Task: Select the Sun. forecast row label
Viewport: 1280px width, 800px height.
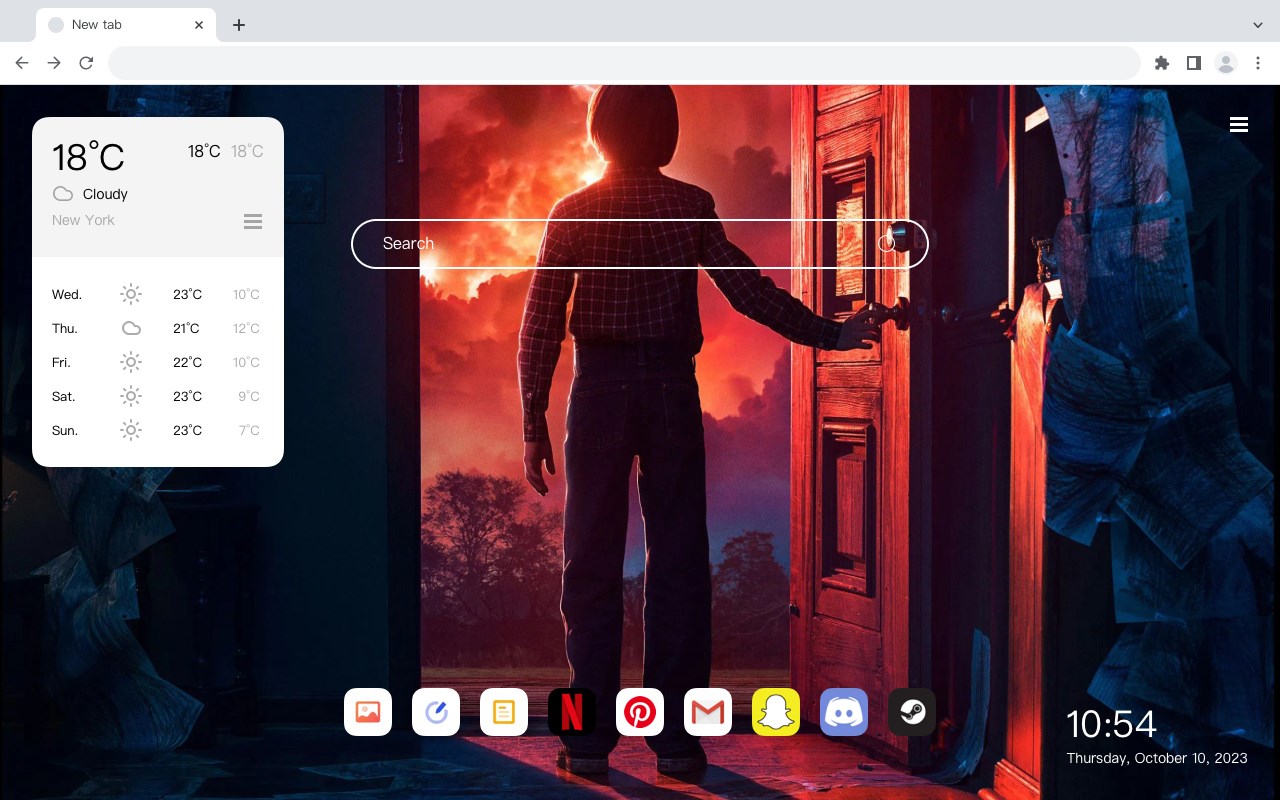Action: pos(65,430)
